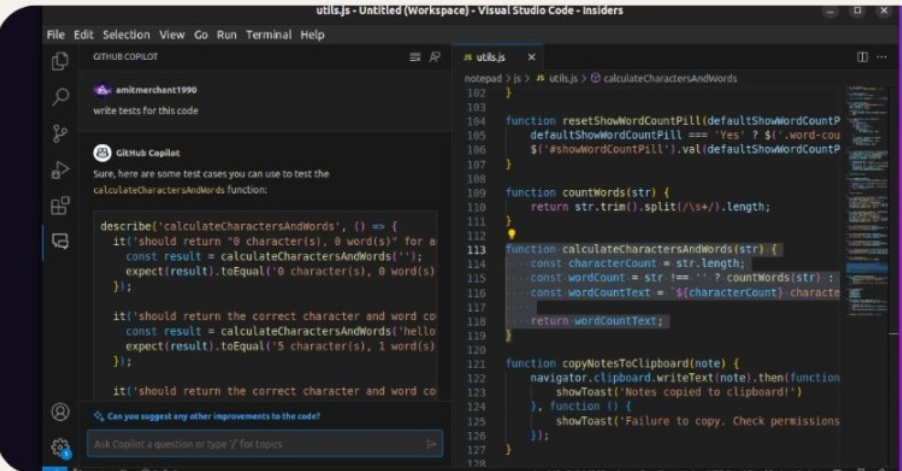Click the chat feedback icon in Copilot header
The width and height of the screenshot is (902, 471).
coord(435,57)
